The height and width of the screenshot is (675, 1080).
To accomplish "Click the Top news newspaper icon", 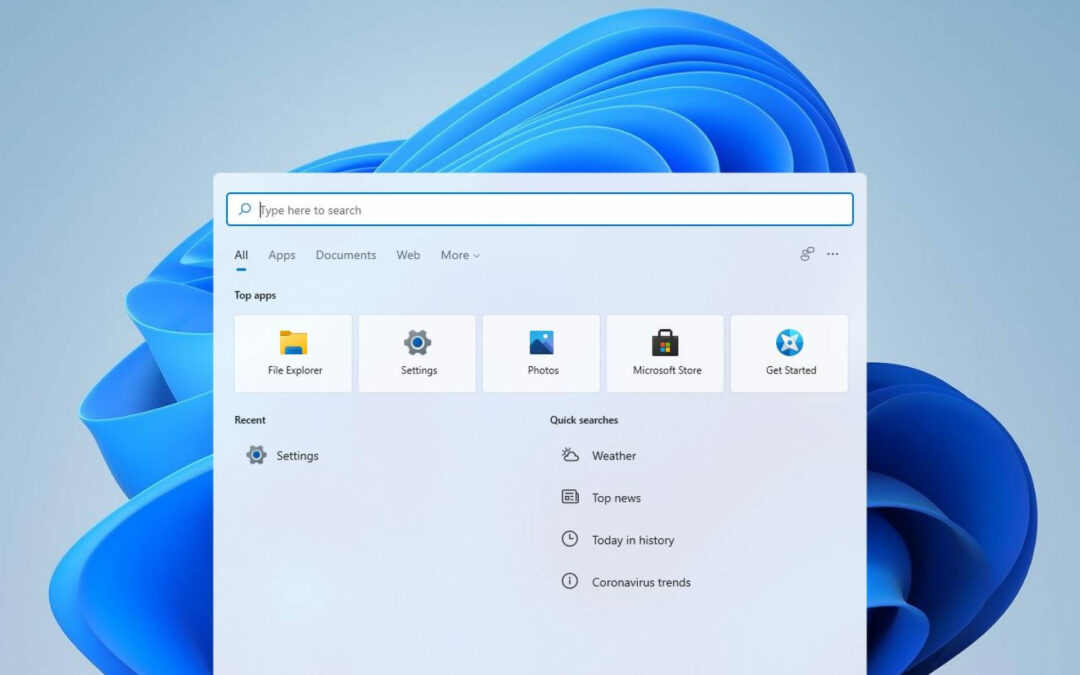I will coord(570,497).
